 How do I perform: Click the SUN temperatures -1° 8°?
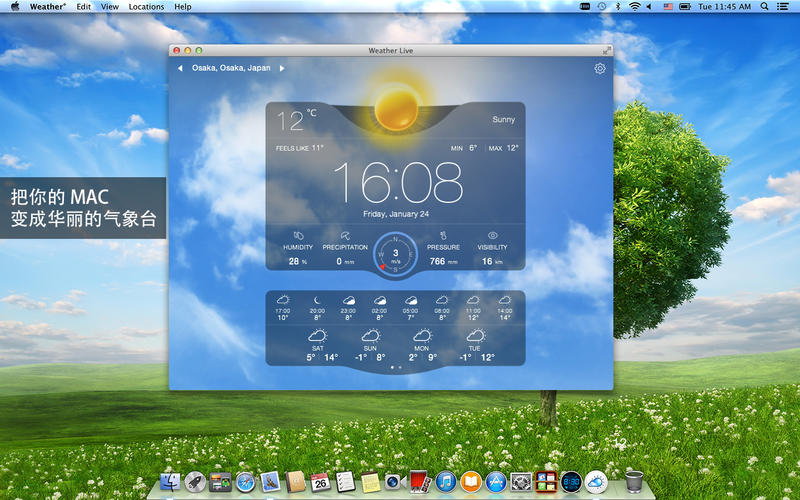pos(370,357)
